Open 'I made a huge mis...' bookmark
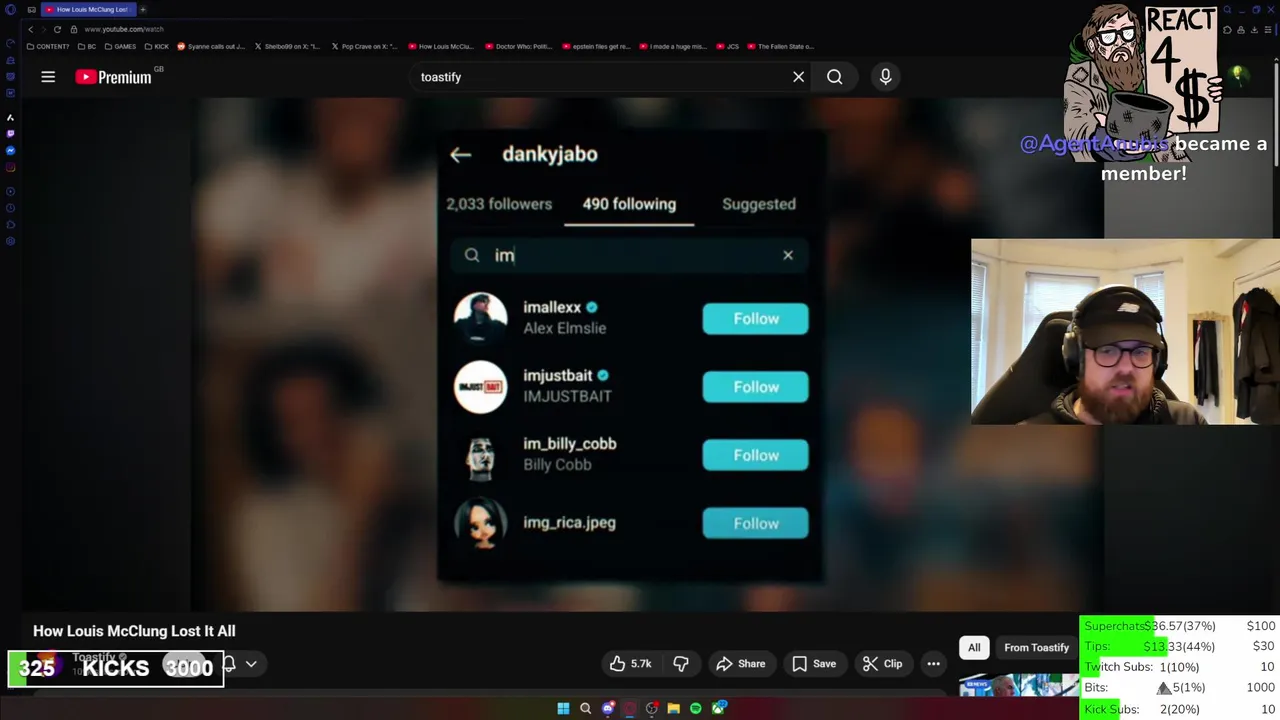 [673, 46]
